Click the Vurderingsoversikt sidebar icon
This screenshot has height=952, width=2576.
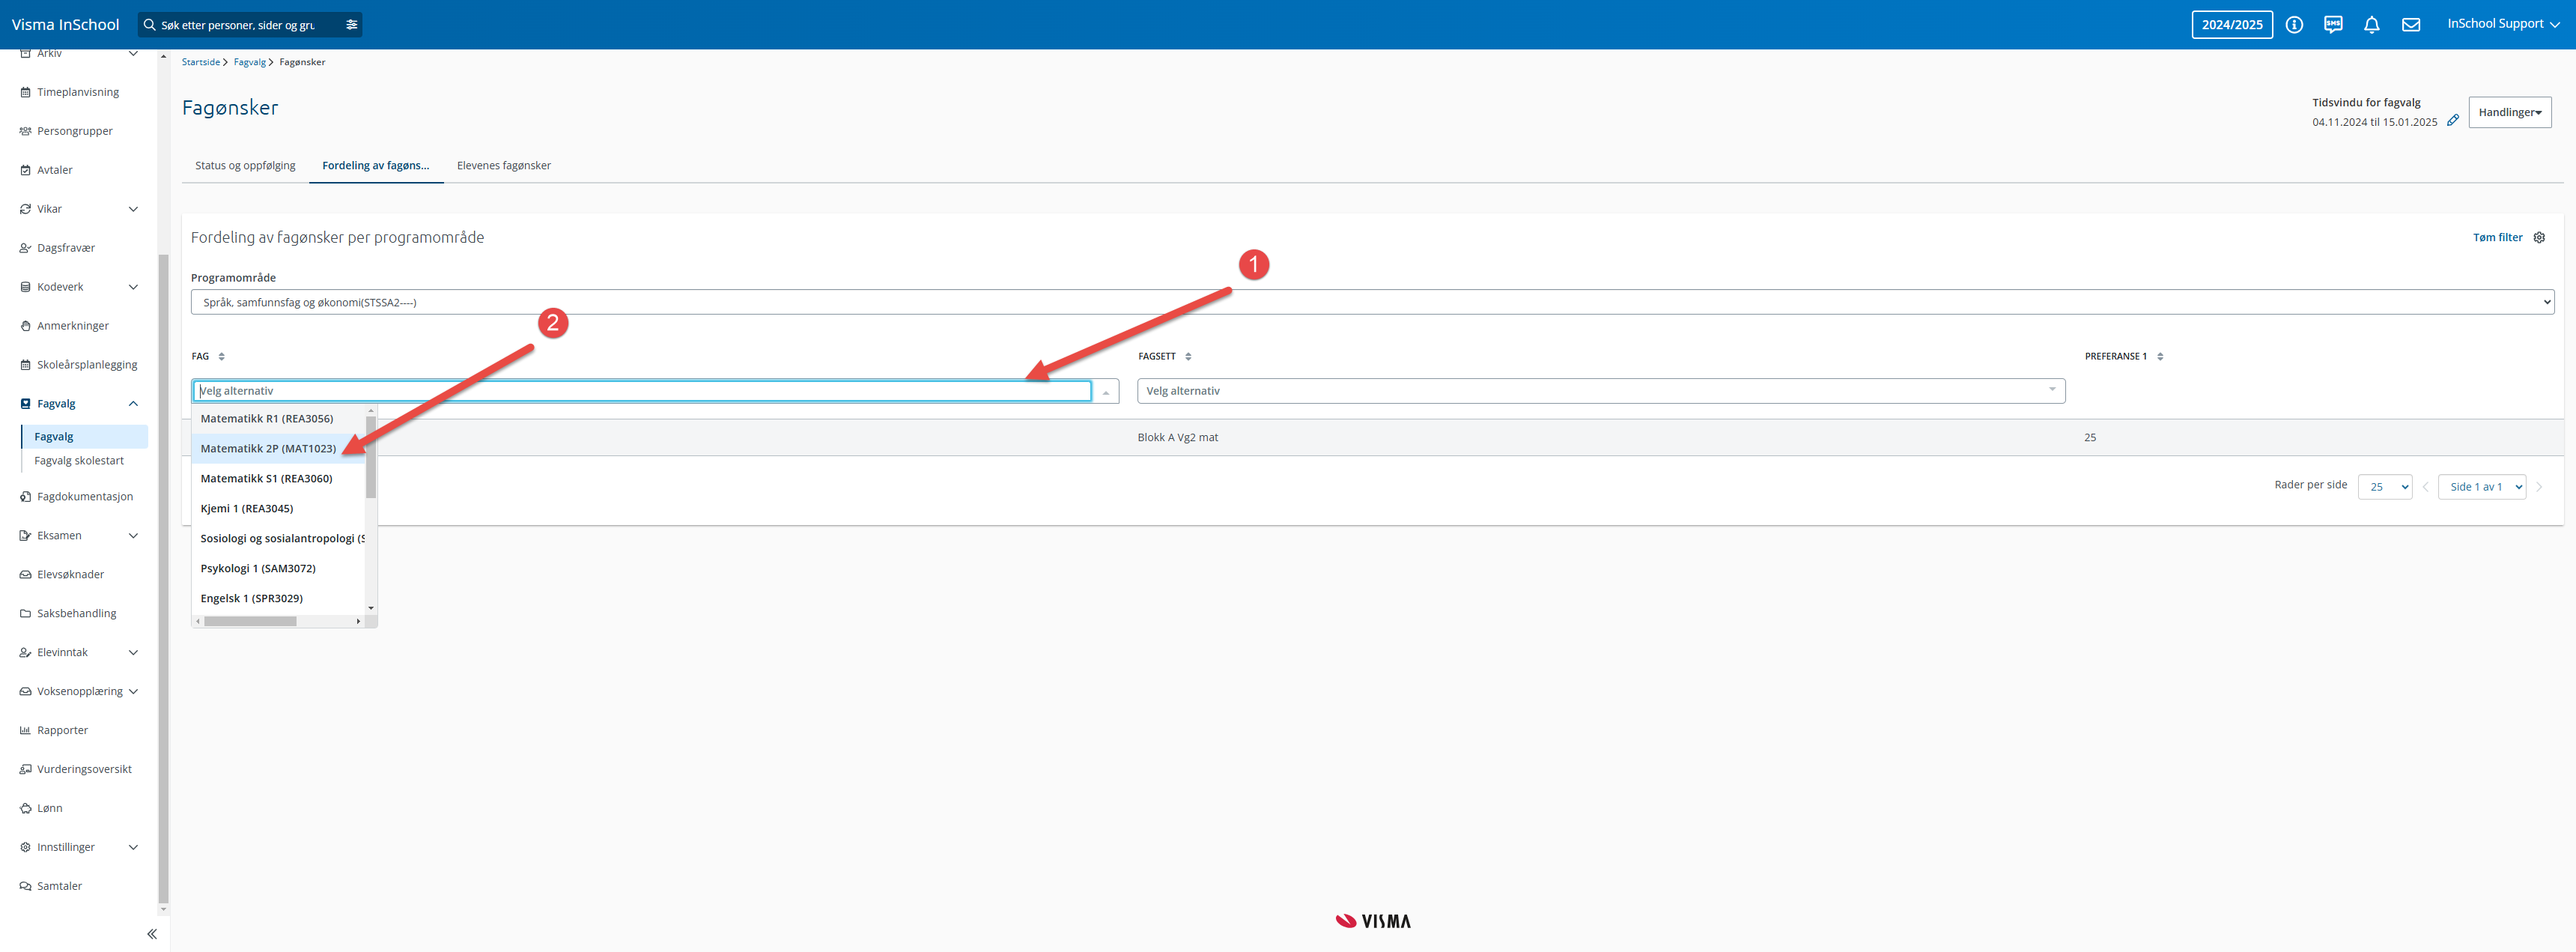click(x=25, y=770)
